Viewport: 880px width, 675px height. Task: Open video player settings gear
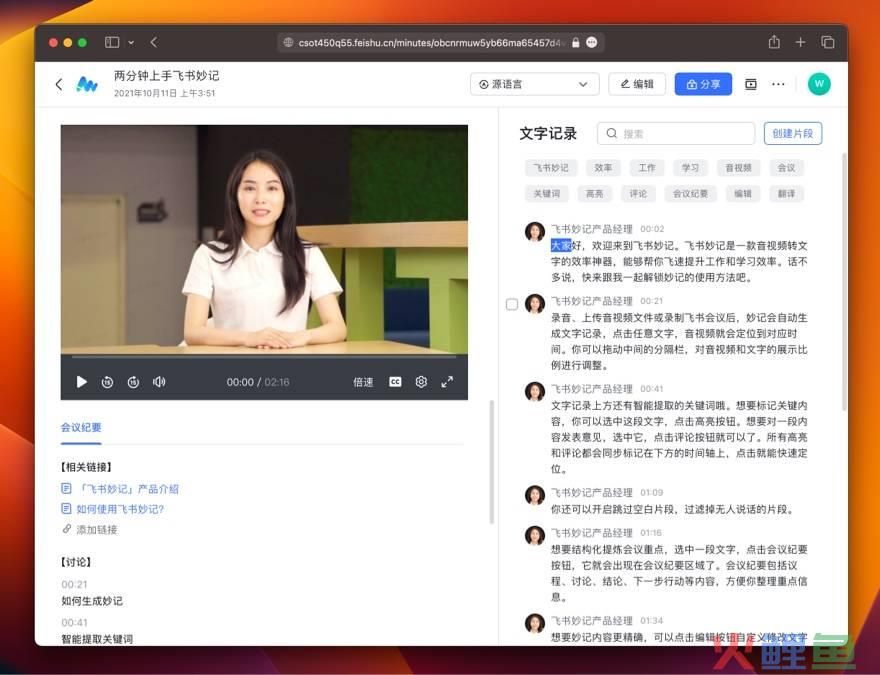421,382
